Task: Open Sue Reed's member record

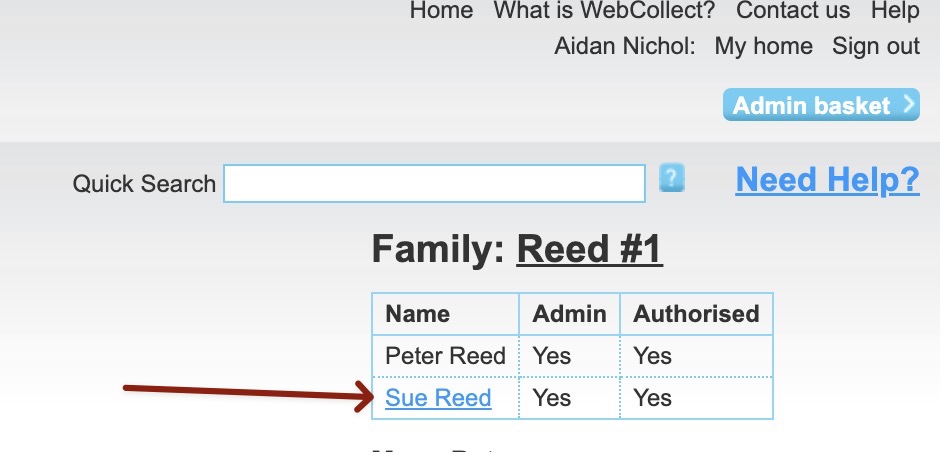Action: tap(438, 398)
